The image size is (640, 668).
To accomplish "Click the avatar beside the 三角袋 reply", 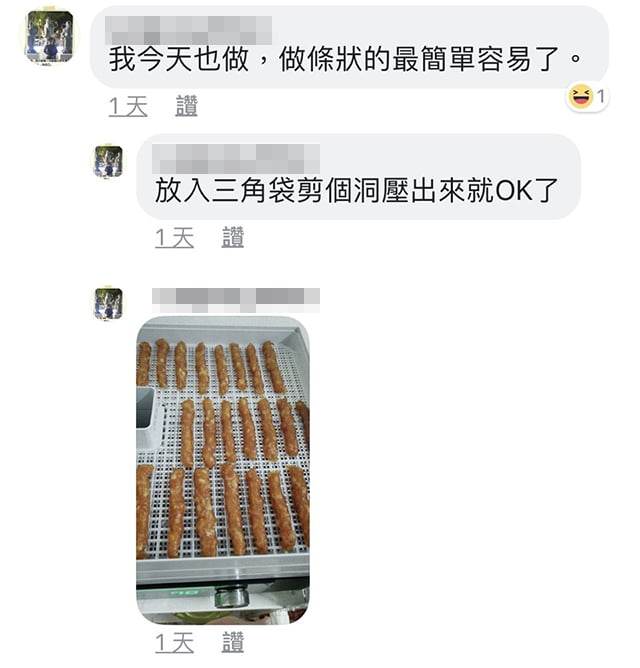I will point(108,161).
